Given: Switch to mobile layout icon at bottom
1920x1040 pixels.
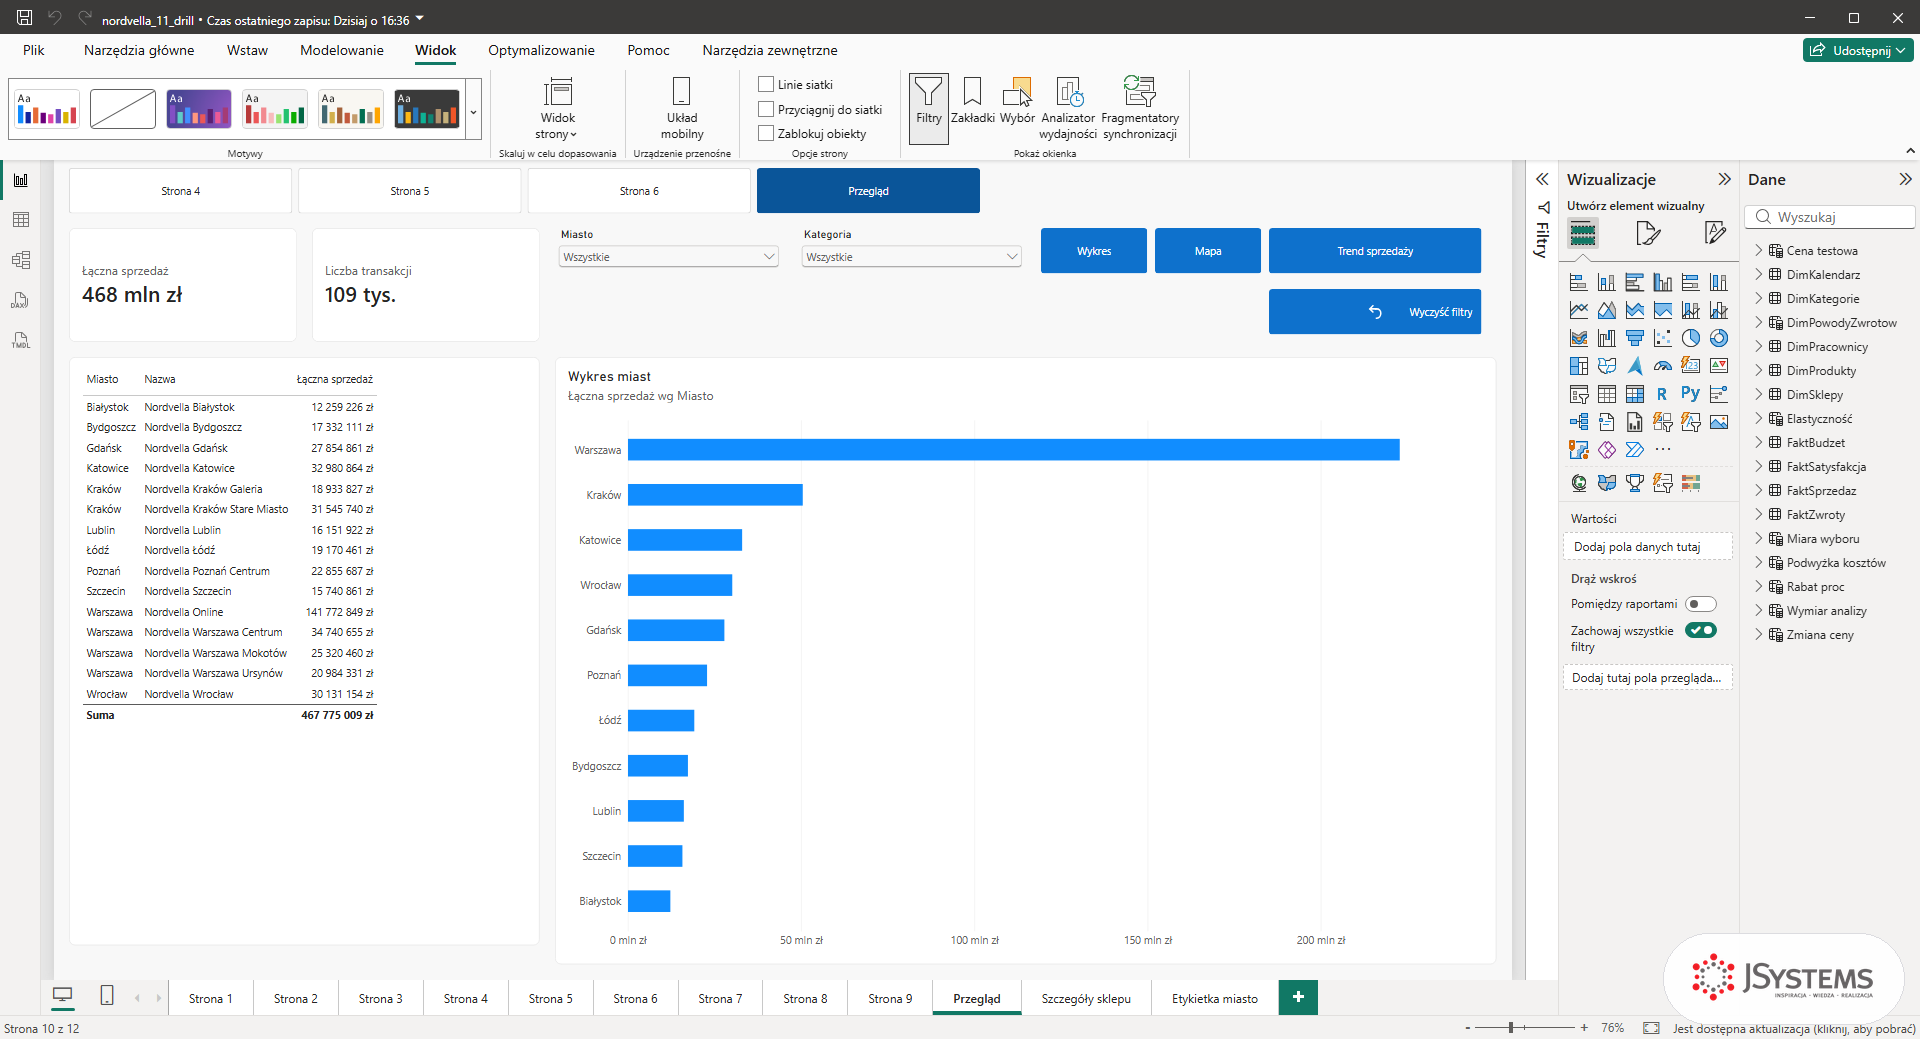Looking at the screenshot, I should (107, 995).
